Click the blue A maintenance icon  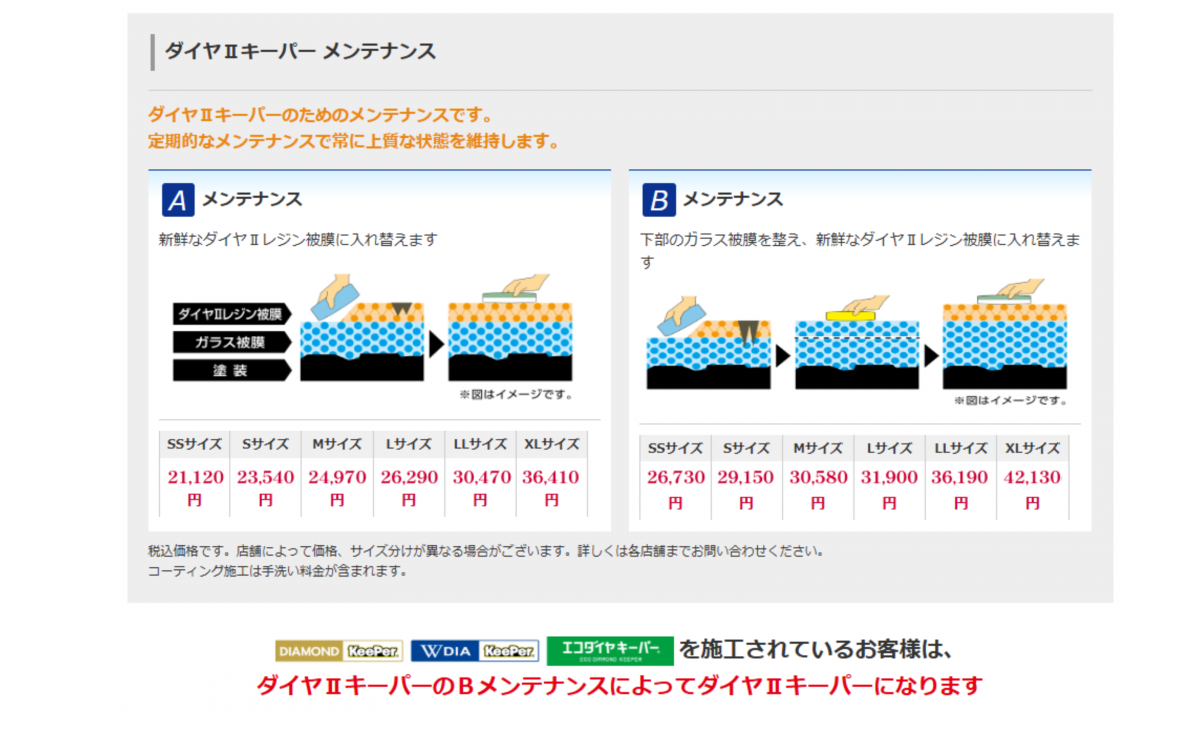[x=178, y=200]
